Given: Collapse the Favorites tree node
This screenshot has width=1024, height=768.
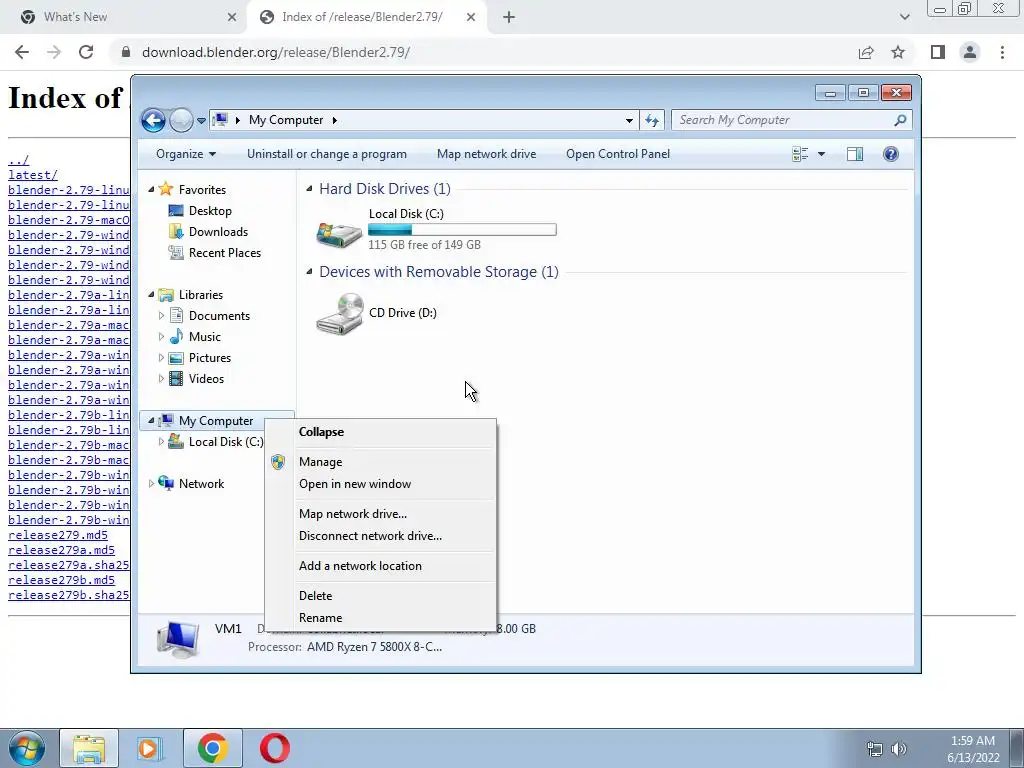Looking at the screenshot, I should point(151,189).
